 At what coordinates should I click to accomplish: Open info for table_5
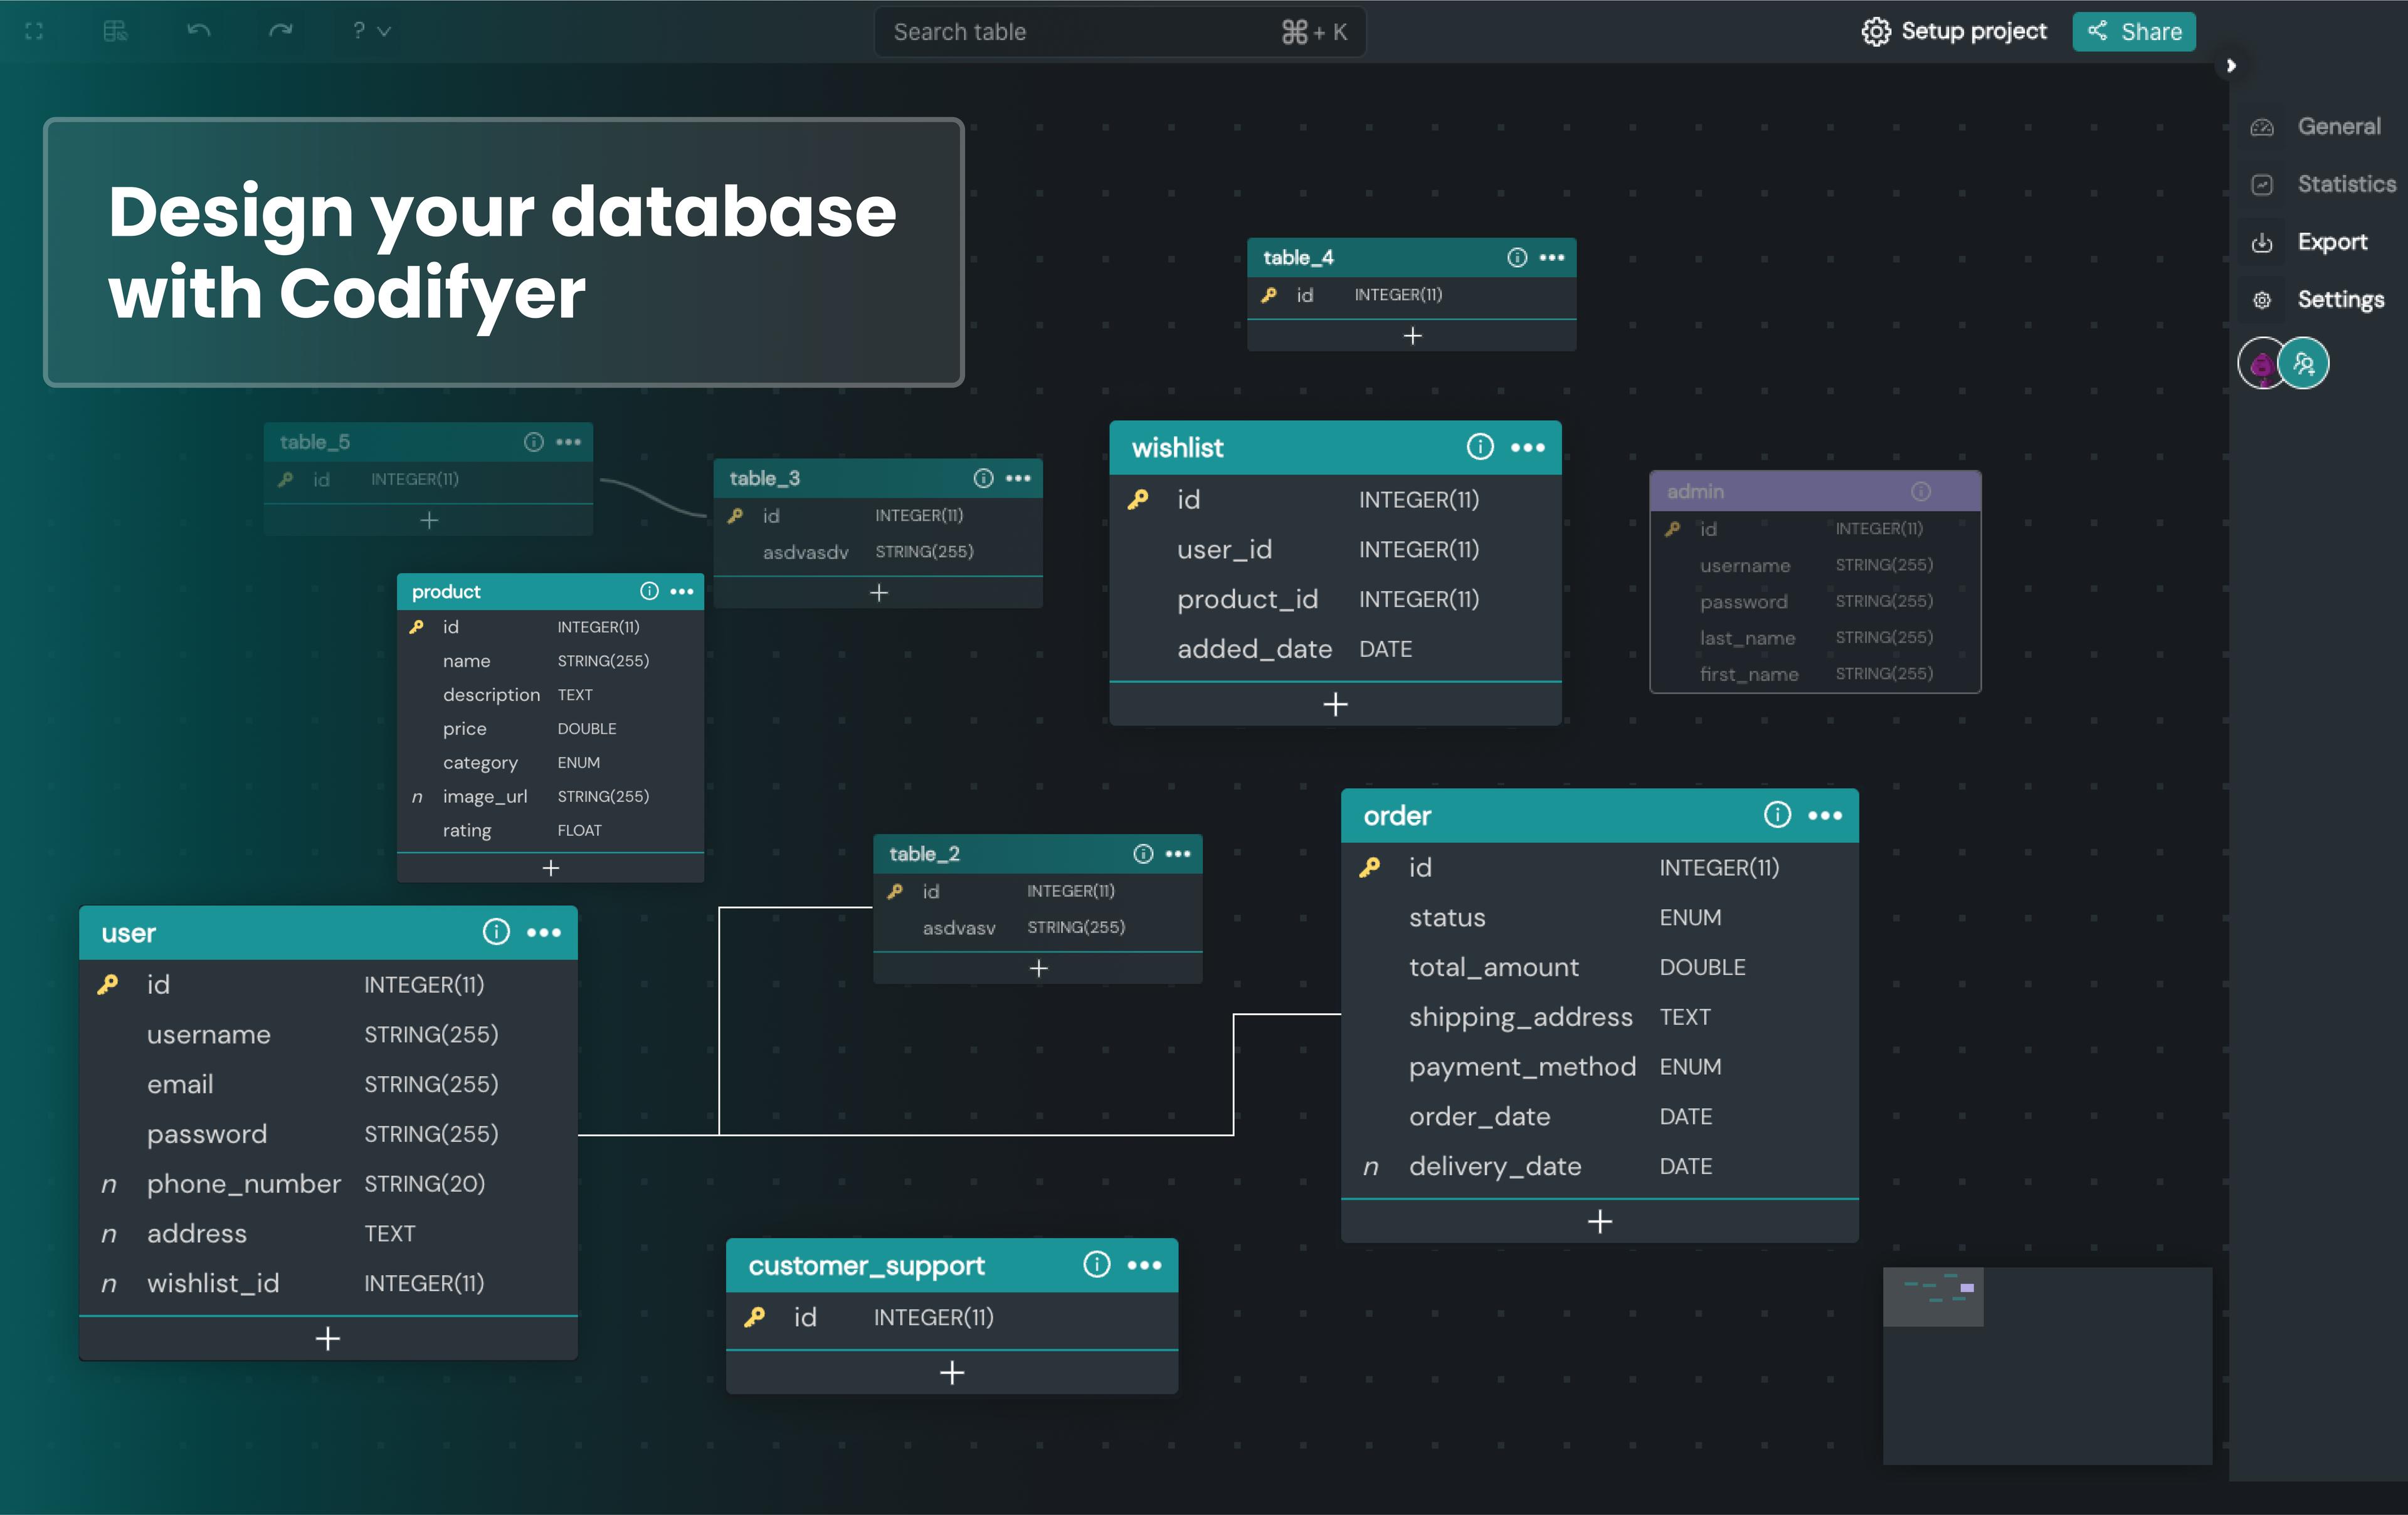click(x=534, y=442)
